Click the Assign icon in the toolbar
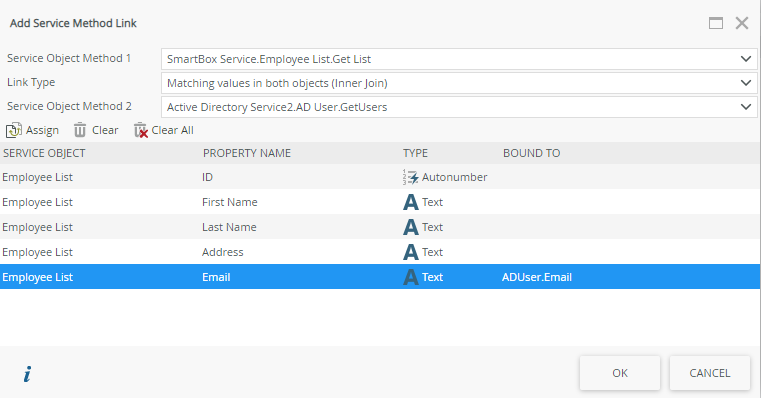The width and height of the screenshot is (761, 398). [x=14, y=130]
